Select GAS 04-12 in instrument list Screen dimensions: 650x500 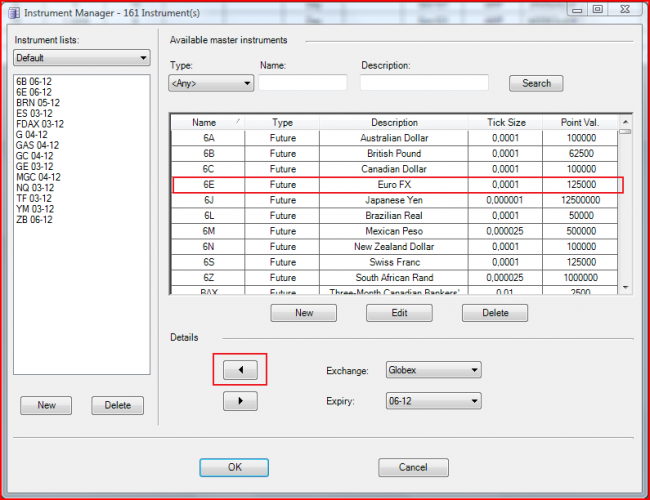(37, 146)
